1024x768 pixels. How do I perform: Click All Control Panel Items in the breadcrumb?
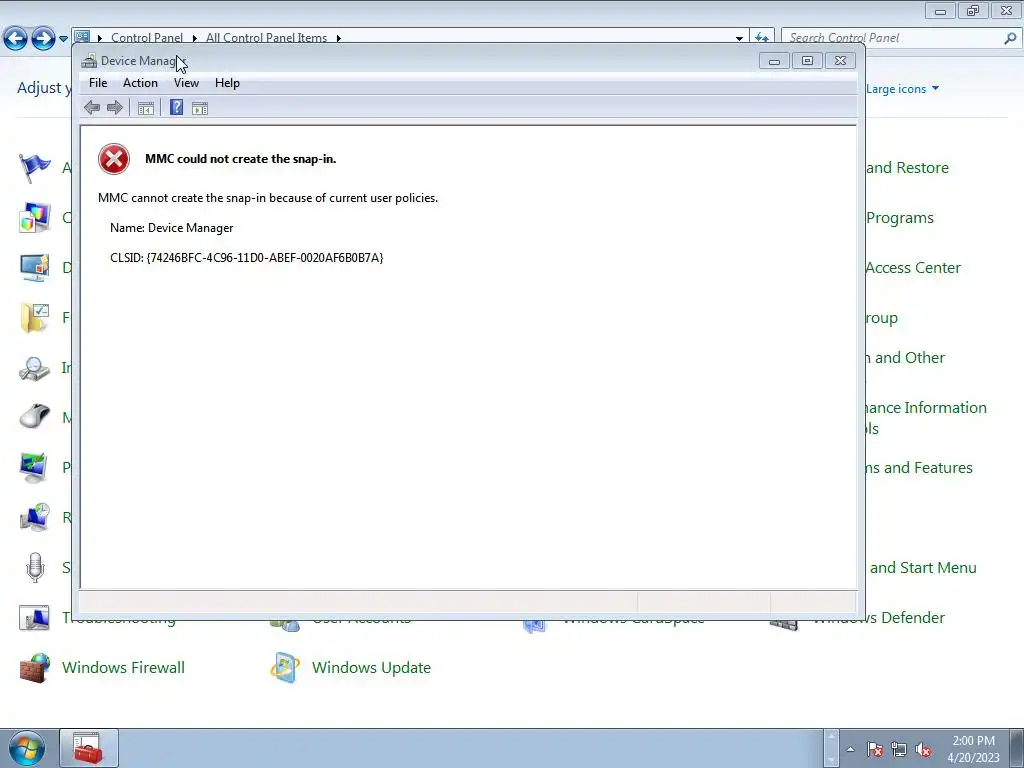click(x=266, y=38)
